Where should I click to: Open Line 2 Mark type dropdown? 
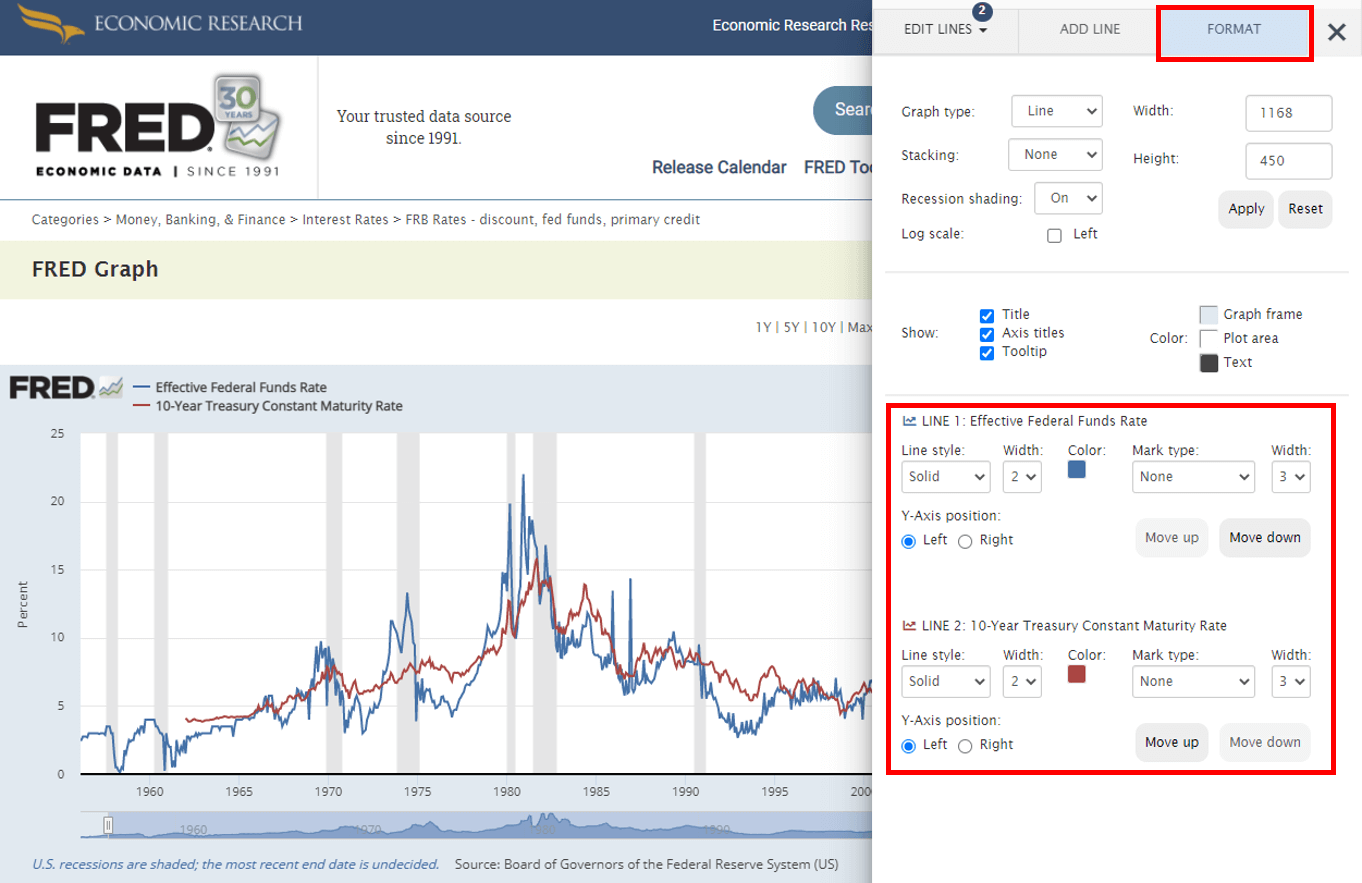1193,681
